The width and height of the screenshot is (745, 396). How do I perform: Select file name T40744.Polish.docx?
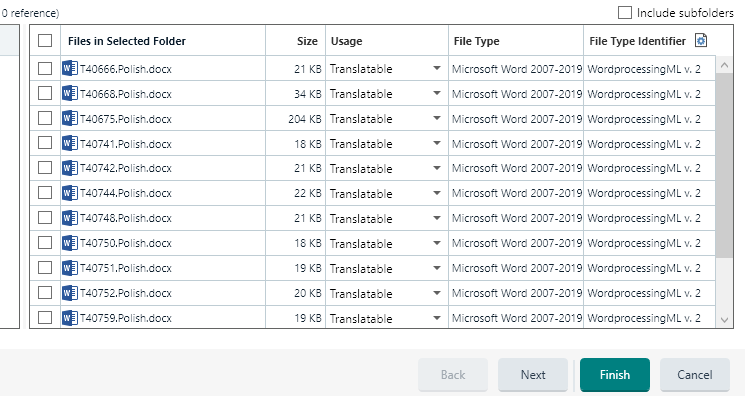(x=126, y=193)
